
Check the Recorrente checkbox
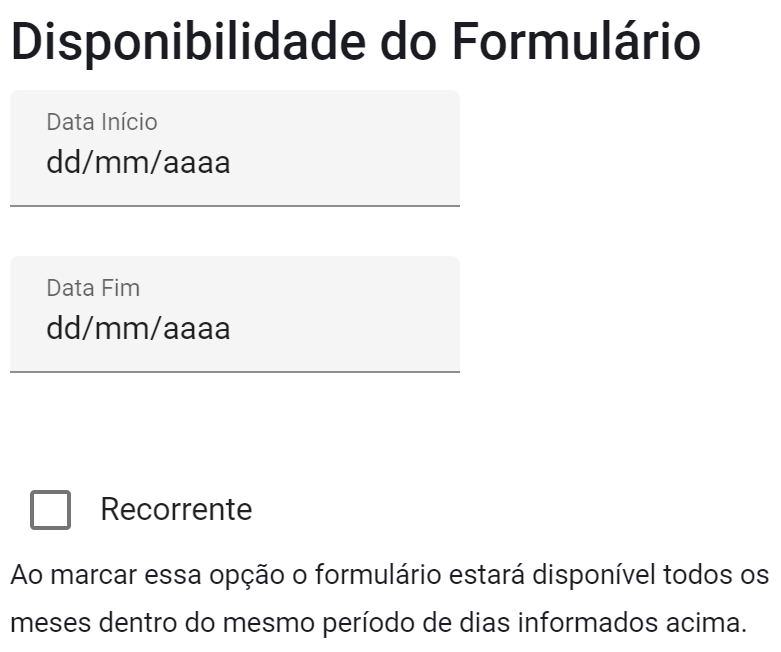point(50,510)
